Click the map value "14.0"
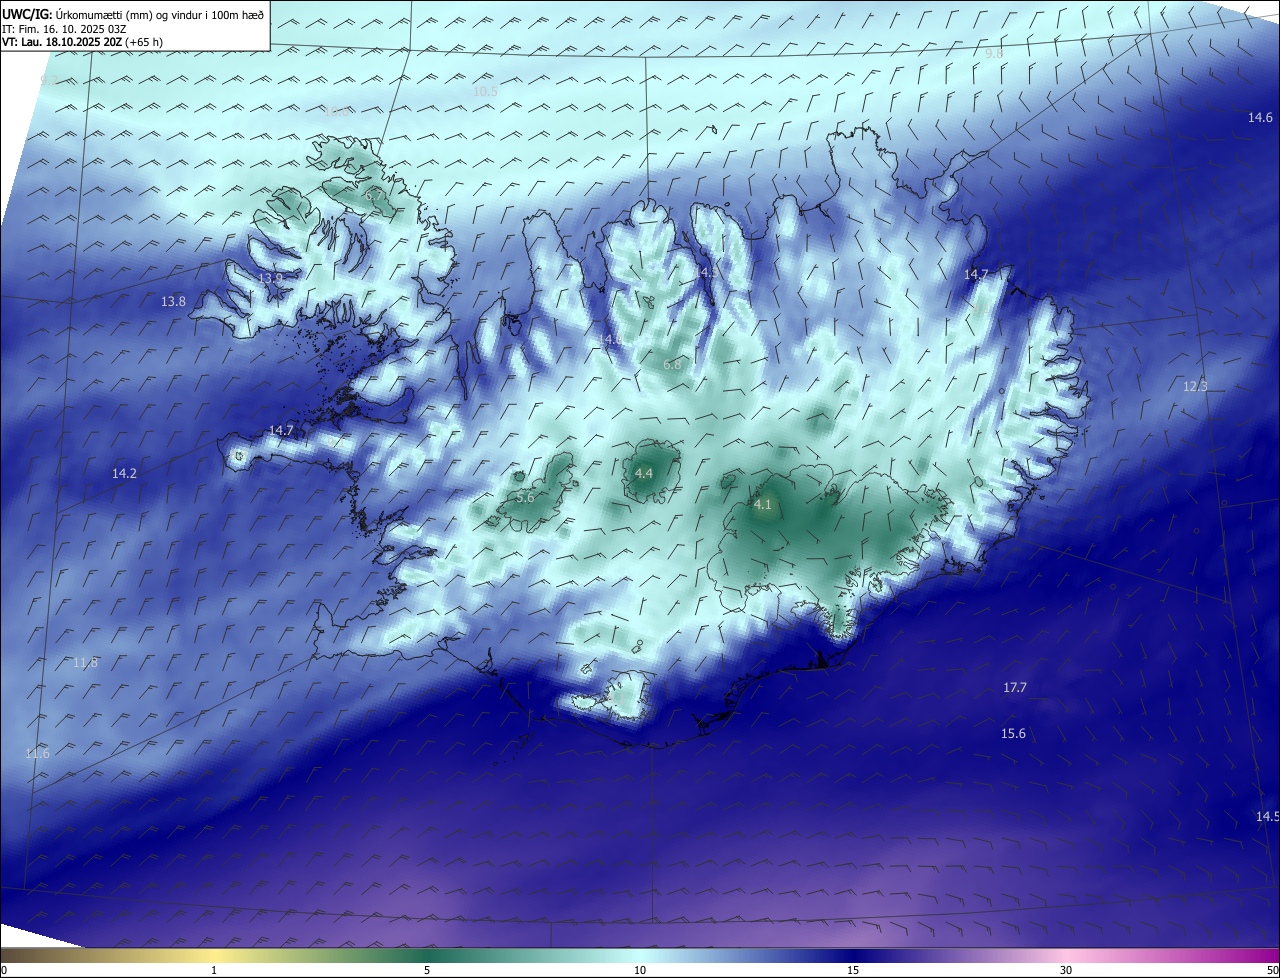Viewport: 1280px width, 978px height. coord(611,340)
